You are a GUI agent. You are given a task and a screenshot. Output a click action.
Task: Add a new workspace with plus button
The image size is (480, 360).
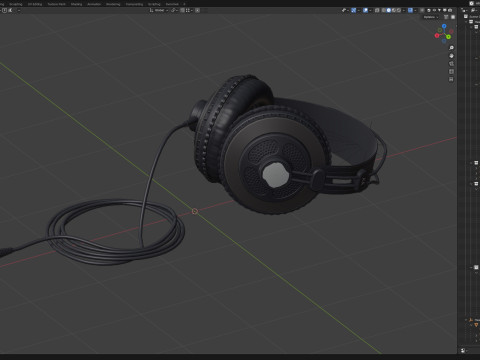tap(184, 4)
